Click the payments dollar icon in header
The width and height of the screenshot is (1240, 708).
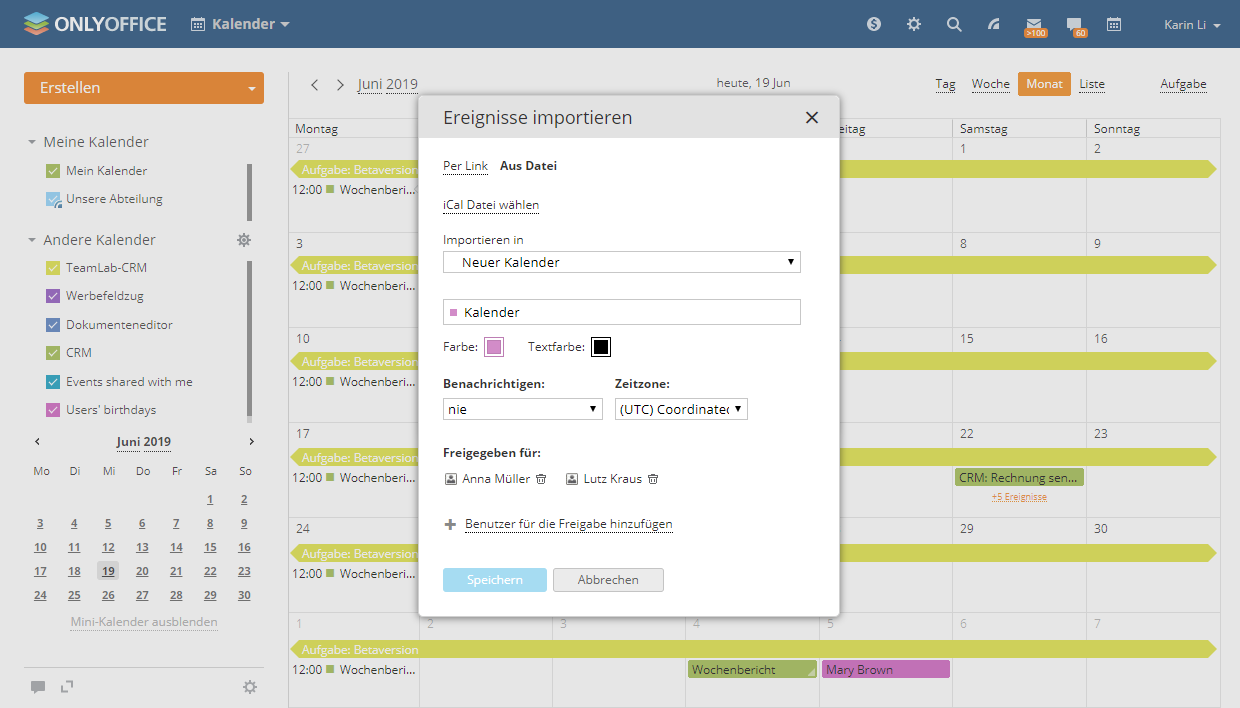click(x=874, y=24)
